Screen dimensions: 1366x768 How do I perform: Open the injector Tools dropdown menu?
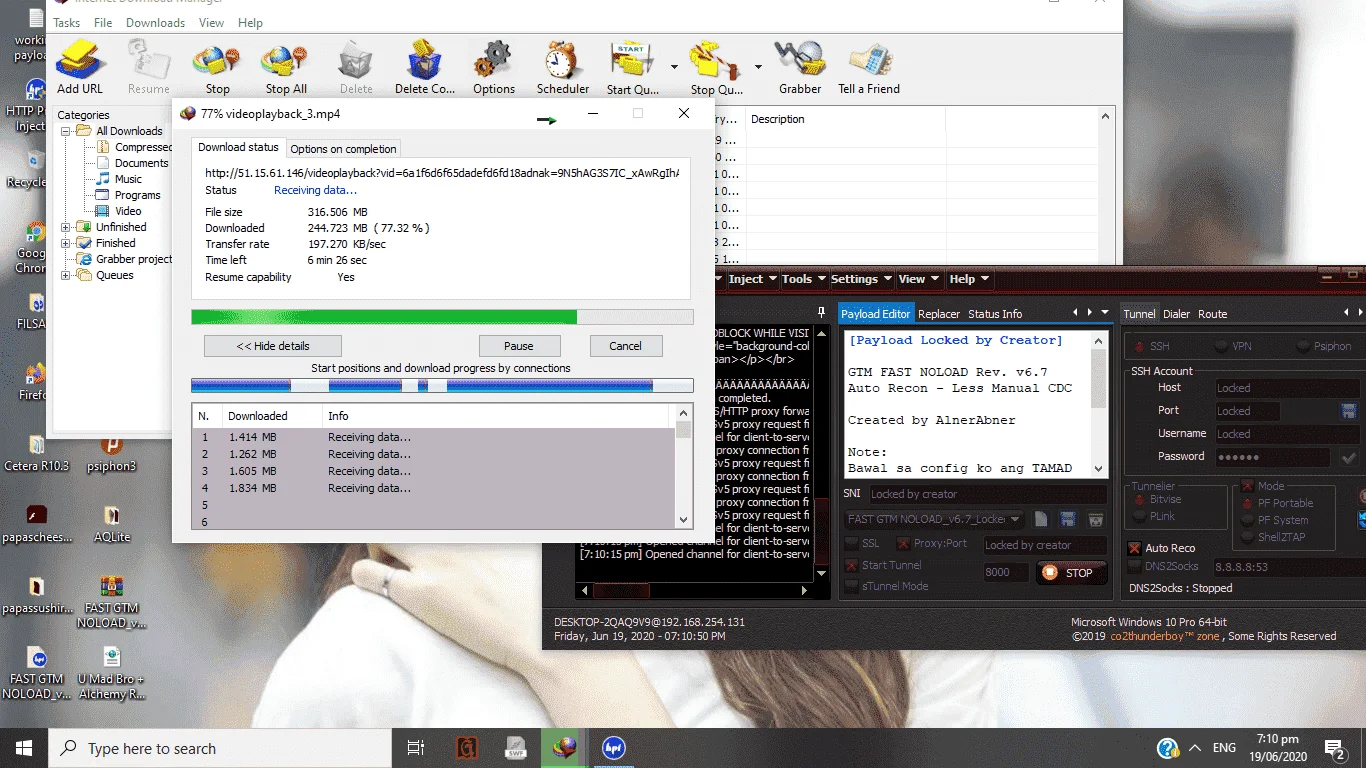pyautogui.click(x=803, y=279)
